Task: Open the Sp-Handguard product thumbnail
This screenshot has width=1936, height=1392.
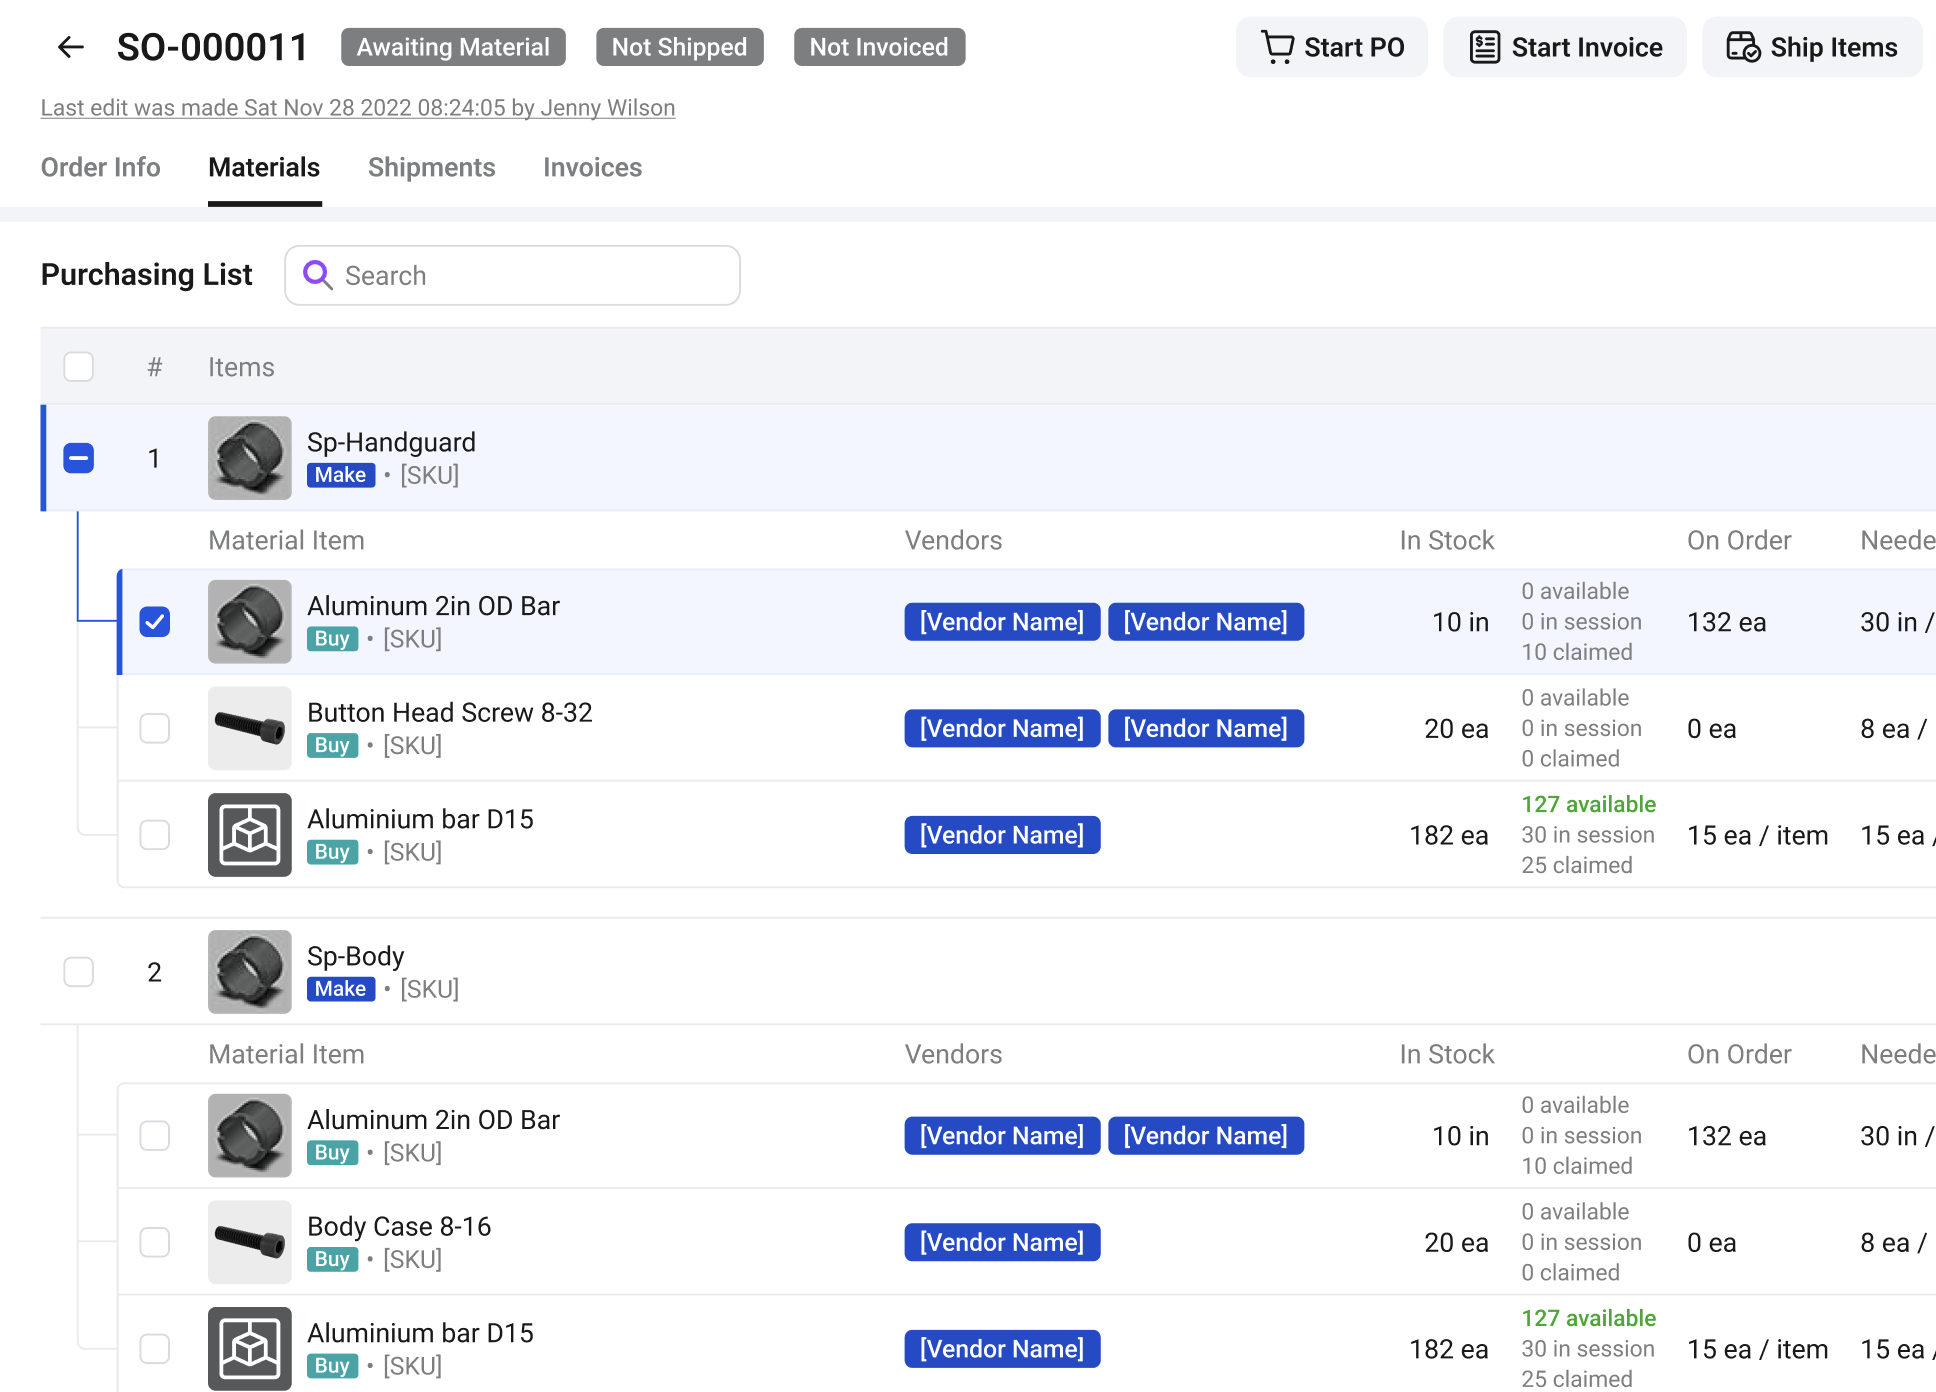Action: [x=249, y=458]
